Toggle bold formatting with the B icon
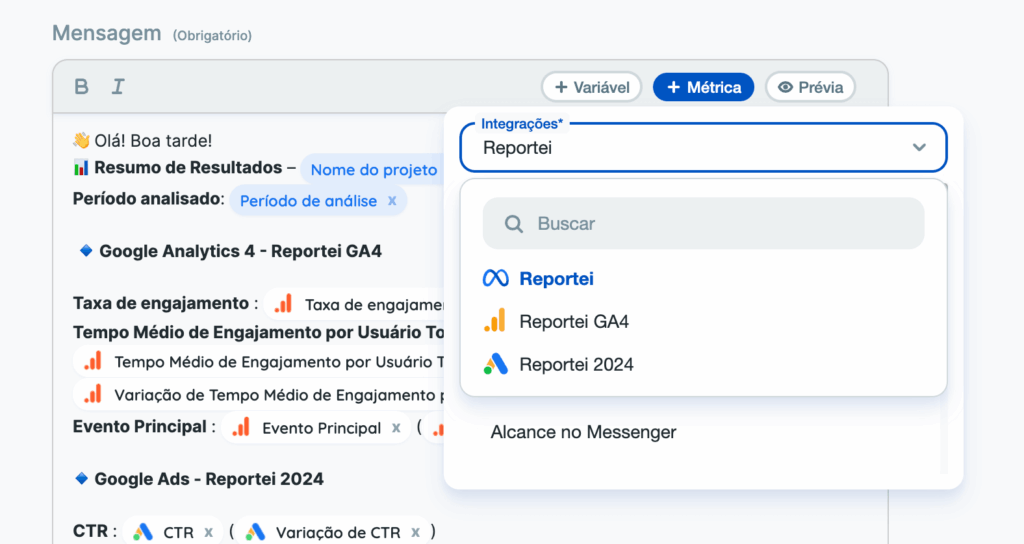1024x544 pixels. (81, 87)
